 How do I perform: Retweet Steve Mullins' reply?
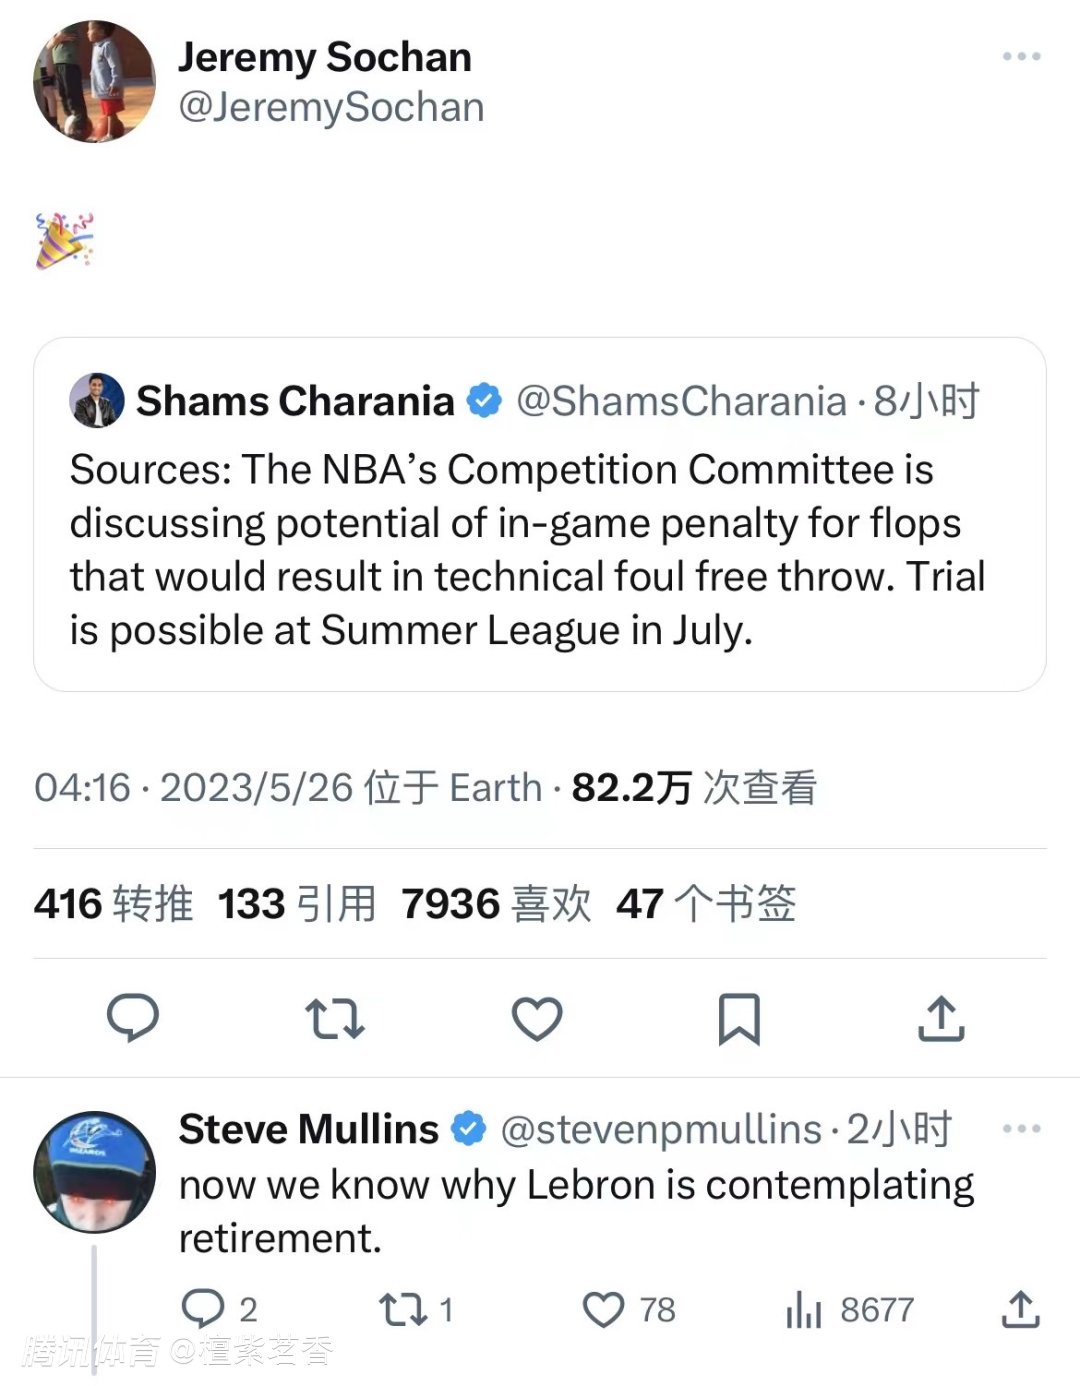(x=403, y=1308)
